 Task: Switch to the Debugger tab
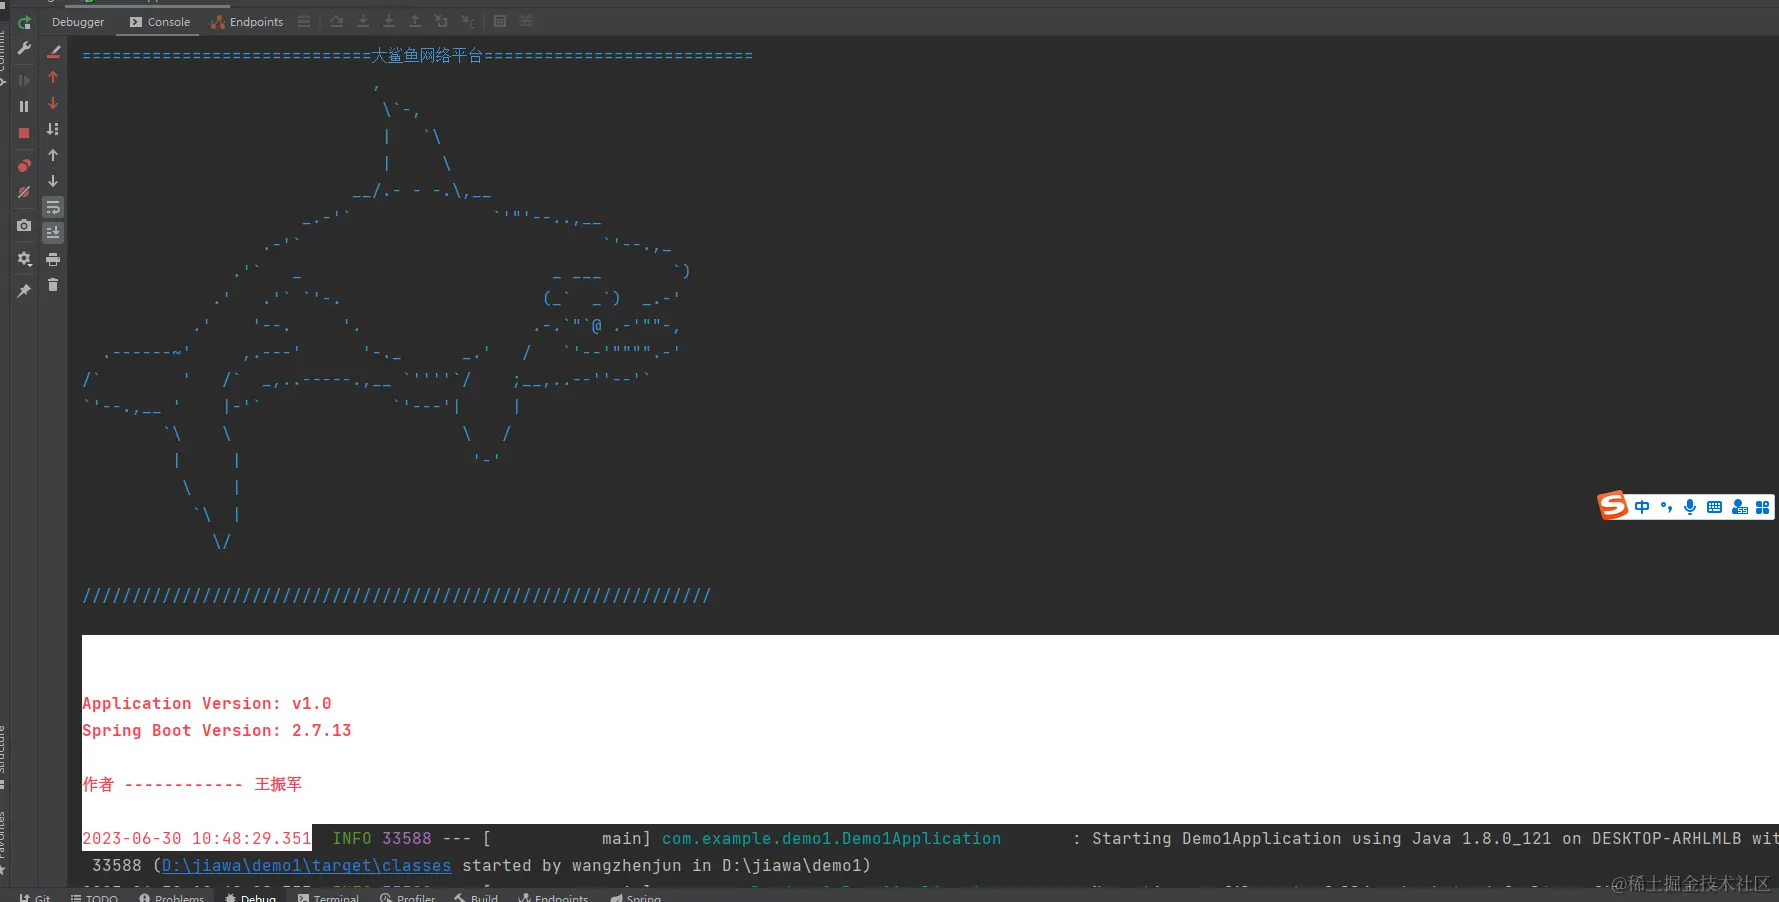pos(78,22)
